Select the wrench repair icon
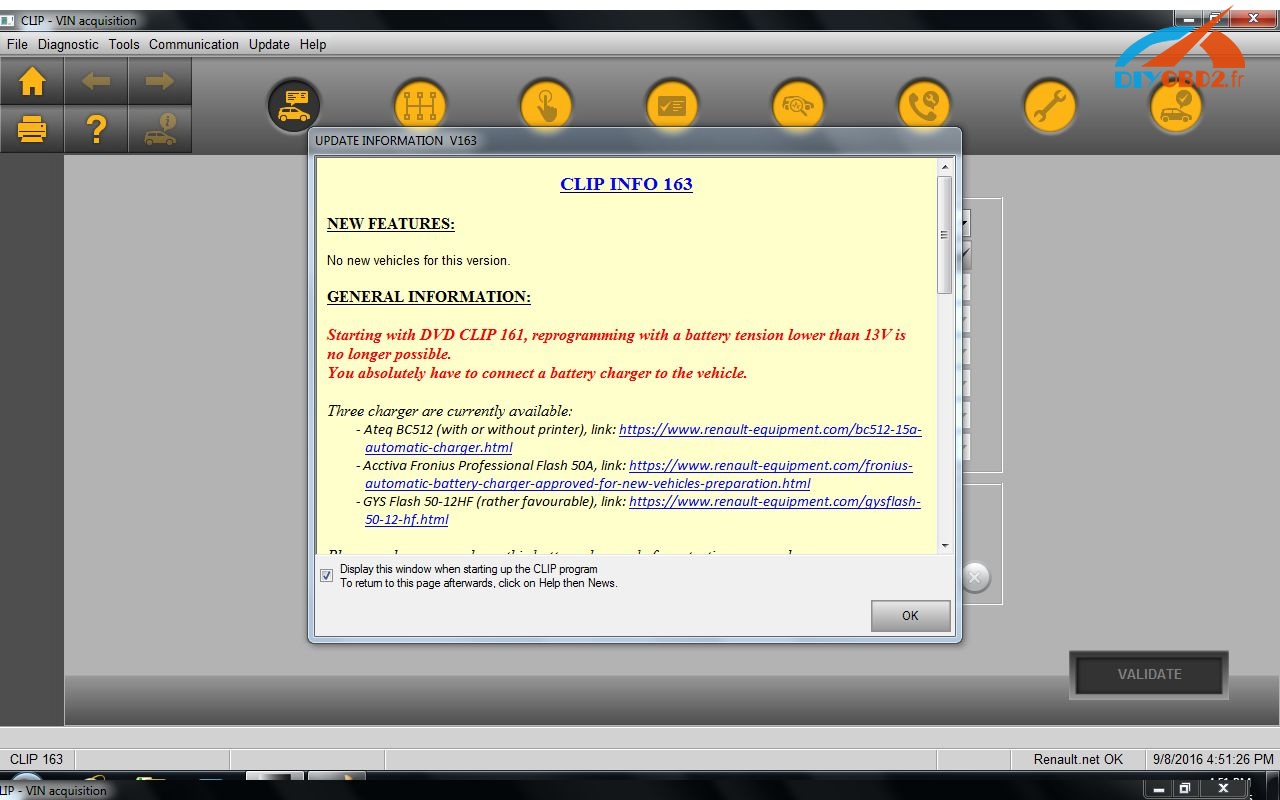 point(1049,104)
